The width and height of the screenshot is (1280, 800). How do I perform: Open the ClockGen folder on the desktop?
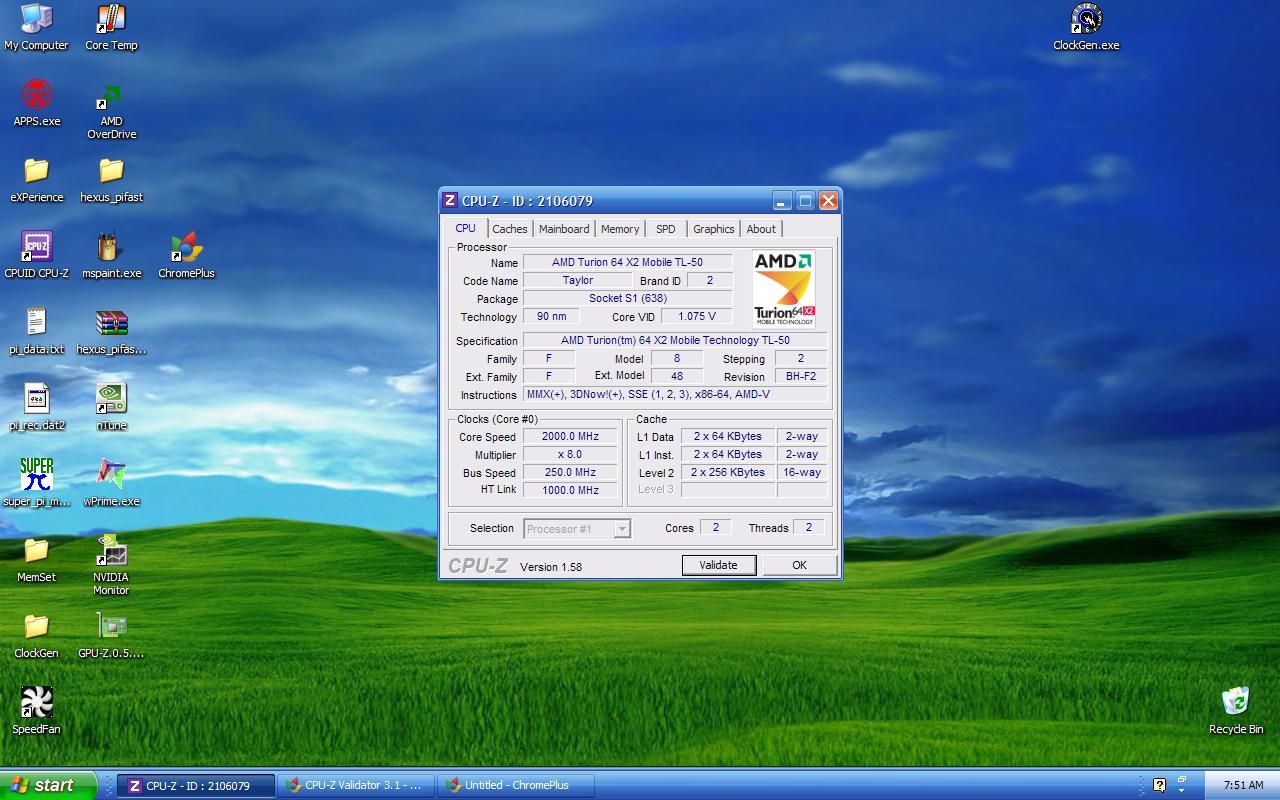(x=36, y=635)
